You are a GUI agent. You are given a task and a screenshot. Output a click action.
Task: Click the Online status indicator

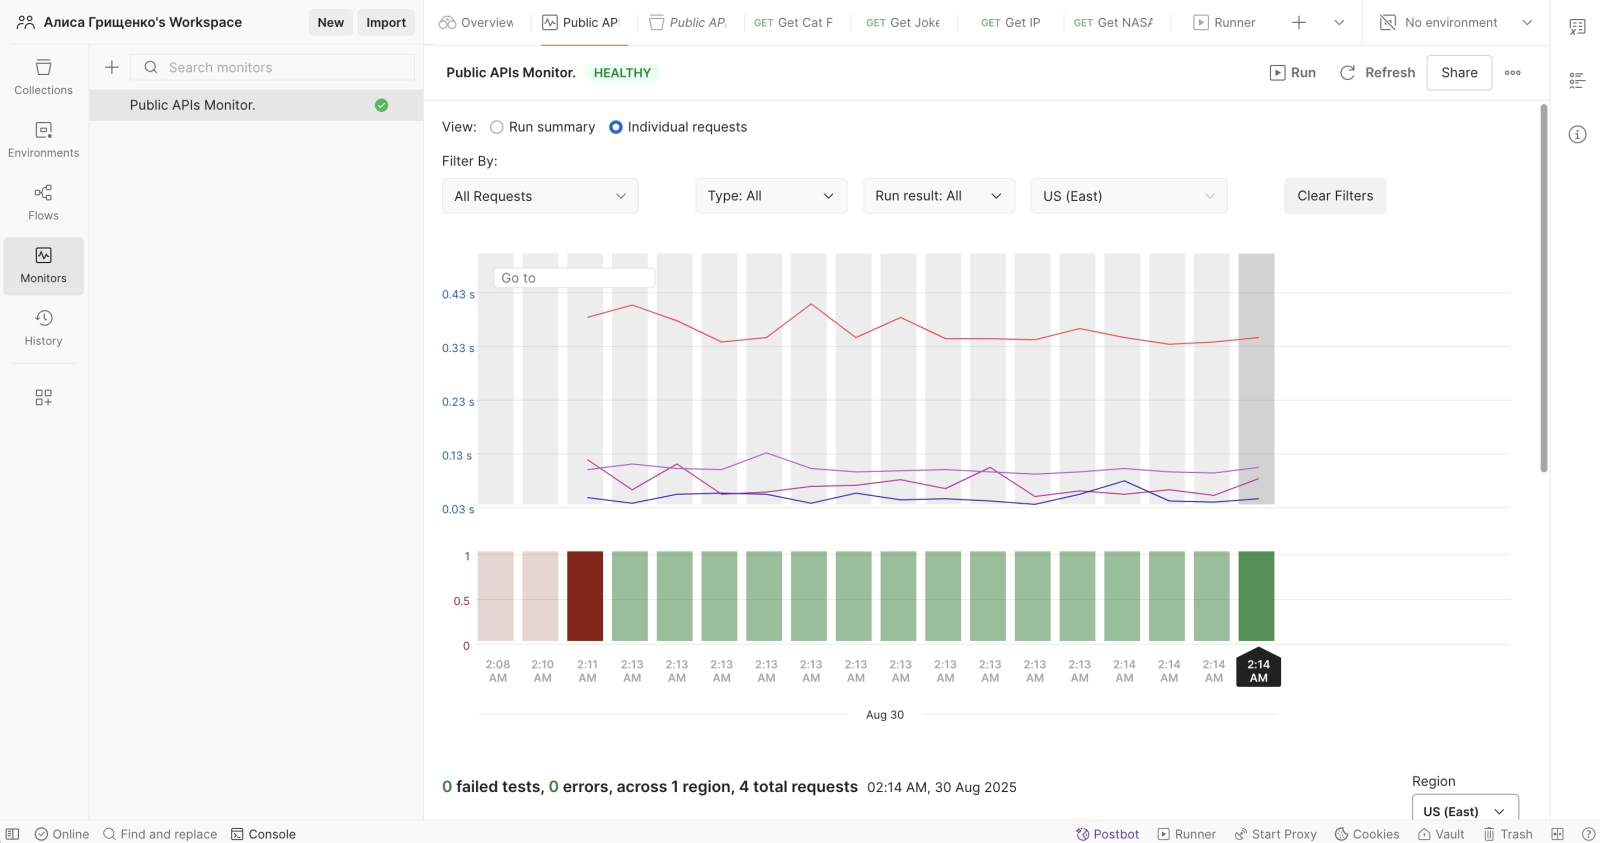(x=62, y=834)
